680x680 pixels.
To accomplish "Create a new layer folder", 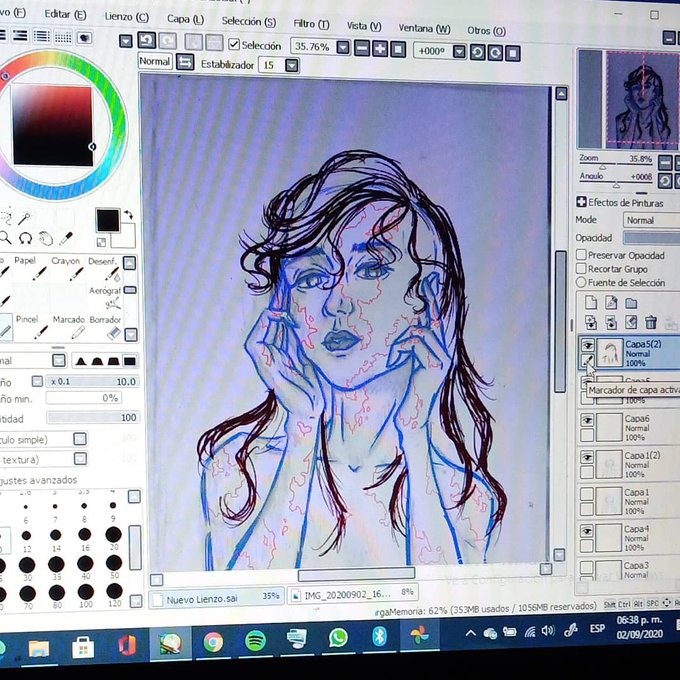I will [631, 303].
